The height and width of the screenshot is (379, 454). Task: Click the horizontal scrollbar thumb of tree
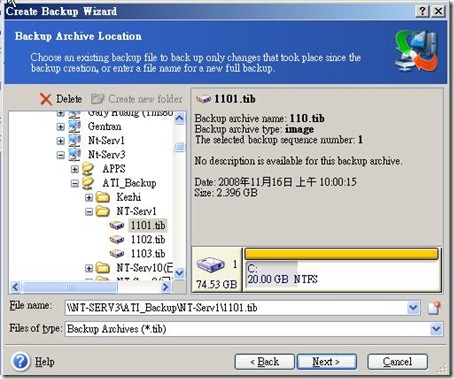coord(70,287)
